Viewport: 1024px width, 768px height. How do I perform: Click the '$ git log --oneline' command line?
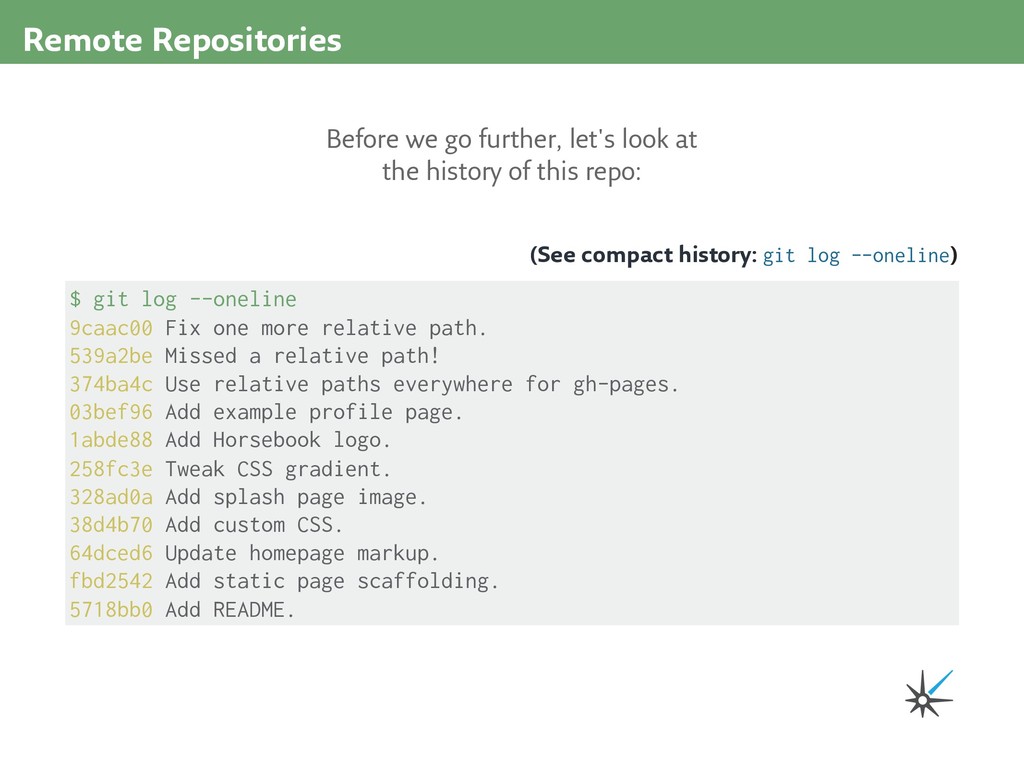point(183,299)
